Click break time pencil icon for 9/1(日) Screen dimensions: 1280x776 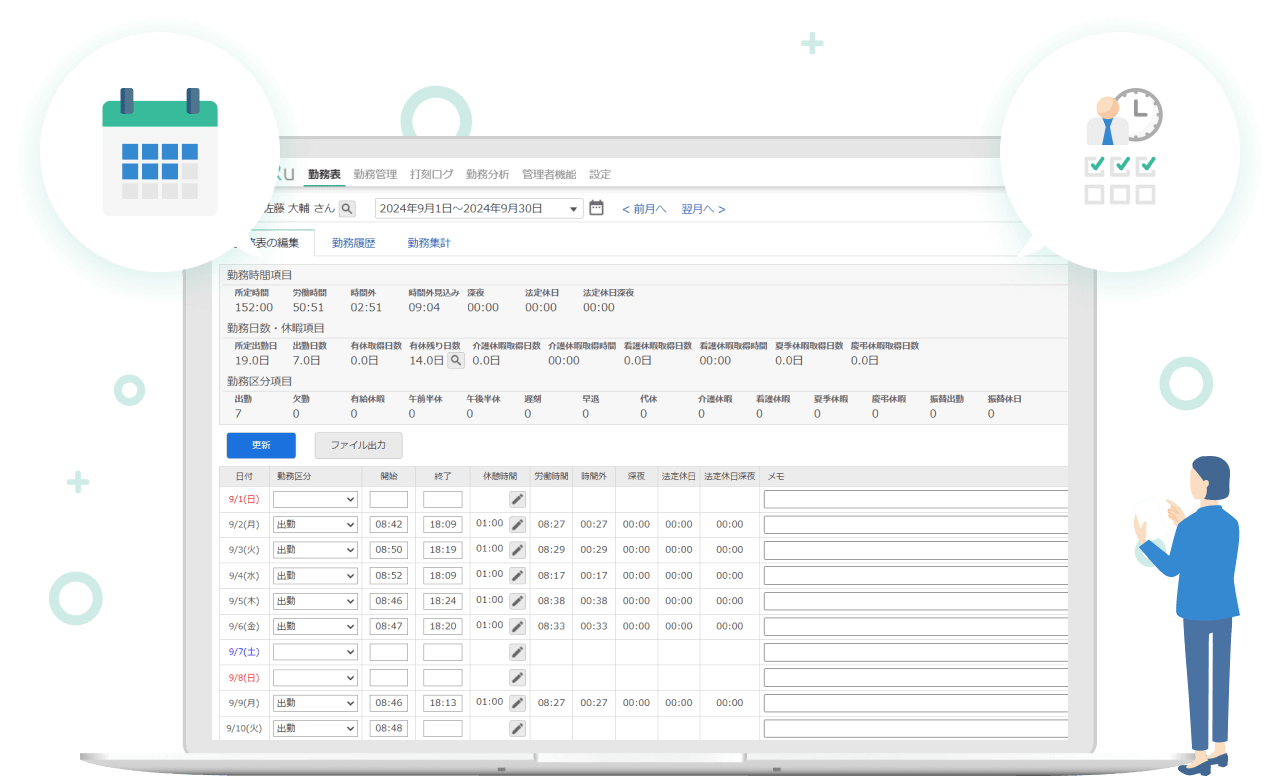click(x=517, y=499)
